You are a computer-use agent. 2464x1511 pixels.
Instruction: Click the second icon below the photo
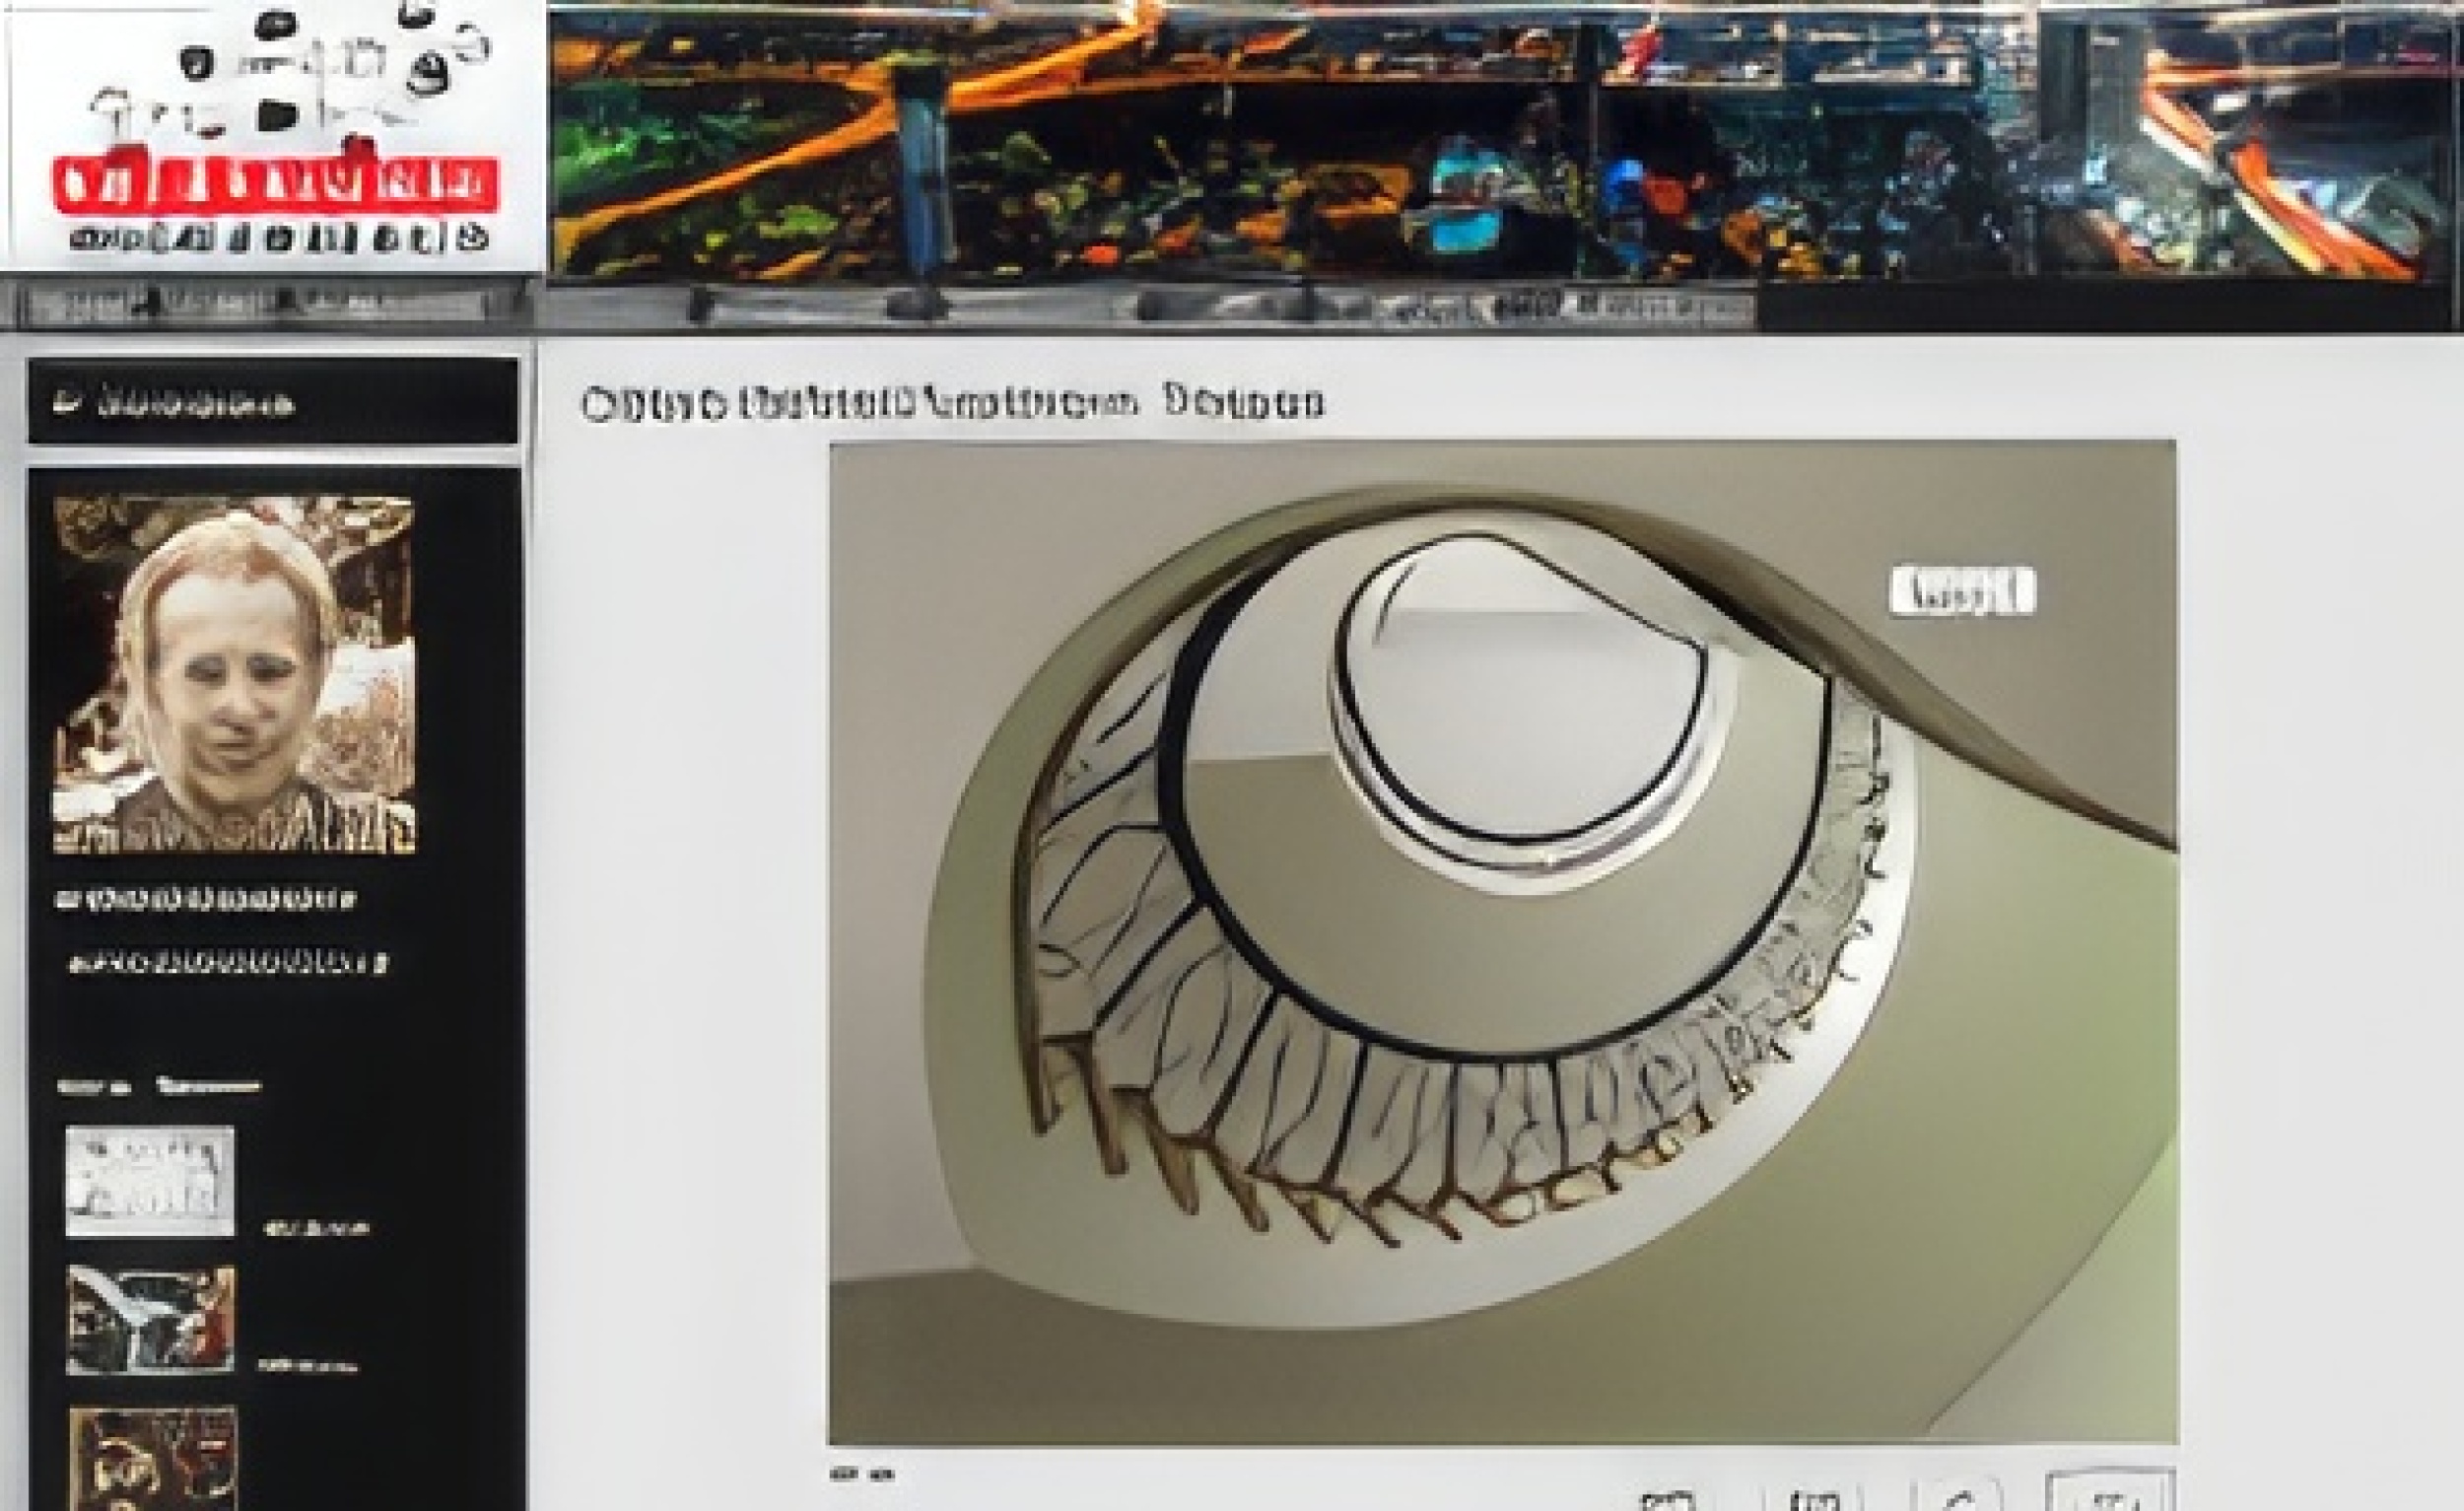point(1813,1499)
